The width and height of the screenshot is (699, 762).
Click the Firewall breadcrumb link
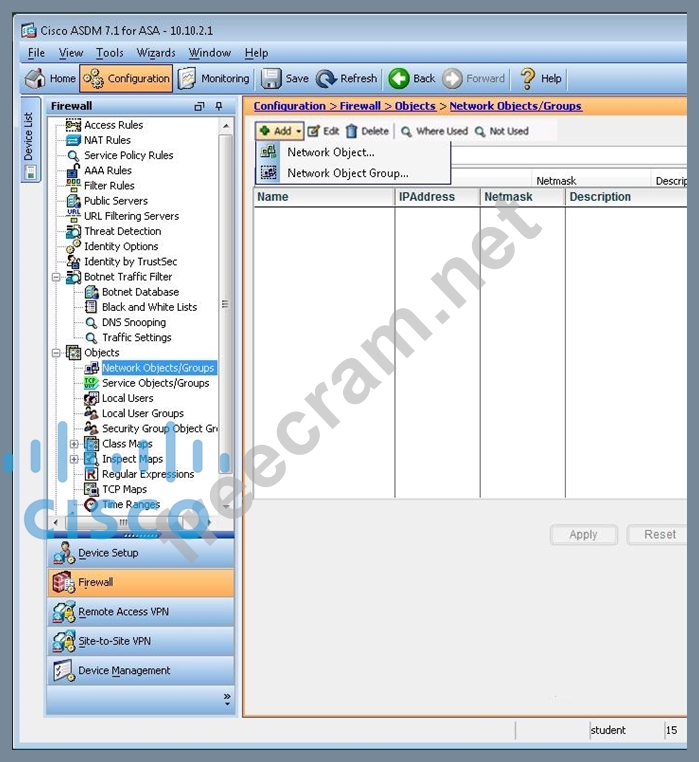tap(360, 106)
